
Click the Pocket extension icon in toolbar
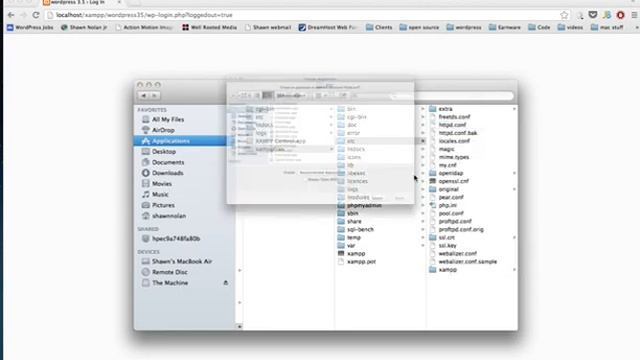[x=593, y=15]
